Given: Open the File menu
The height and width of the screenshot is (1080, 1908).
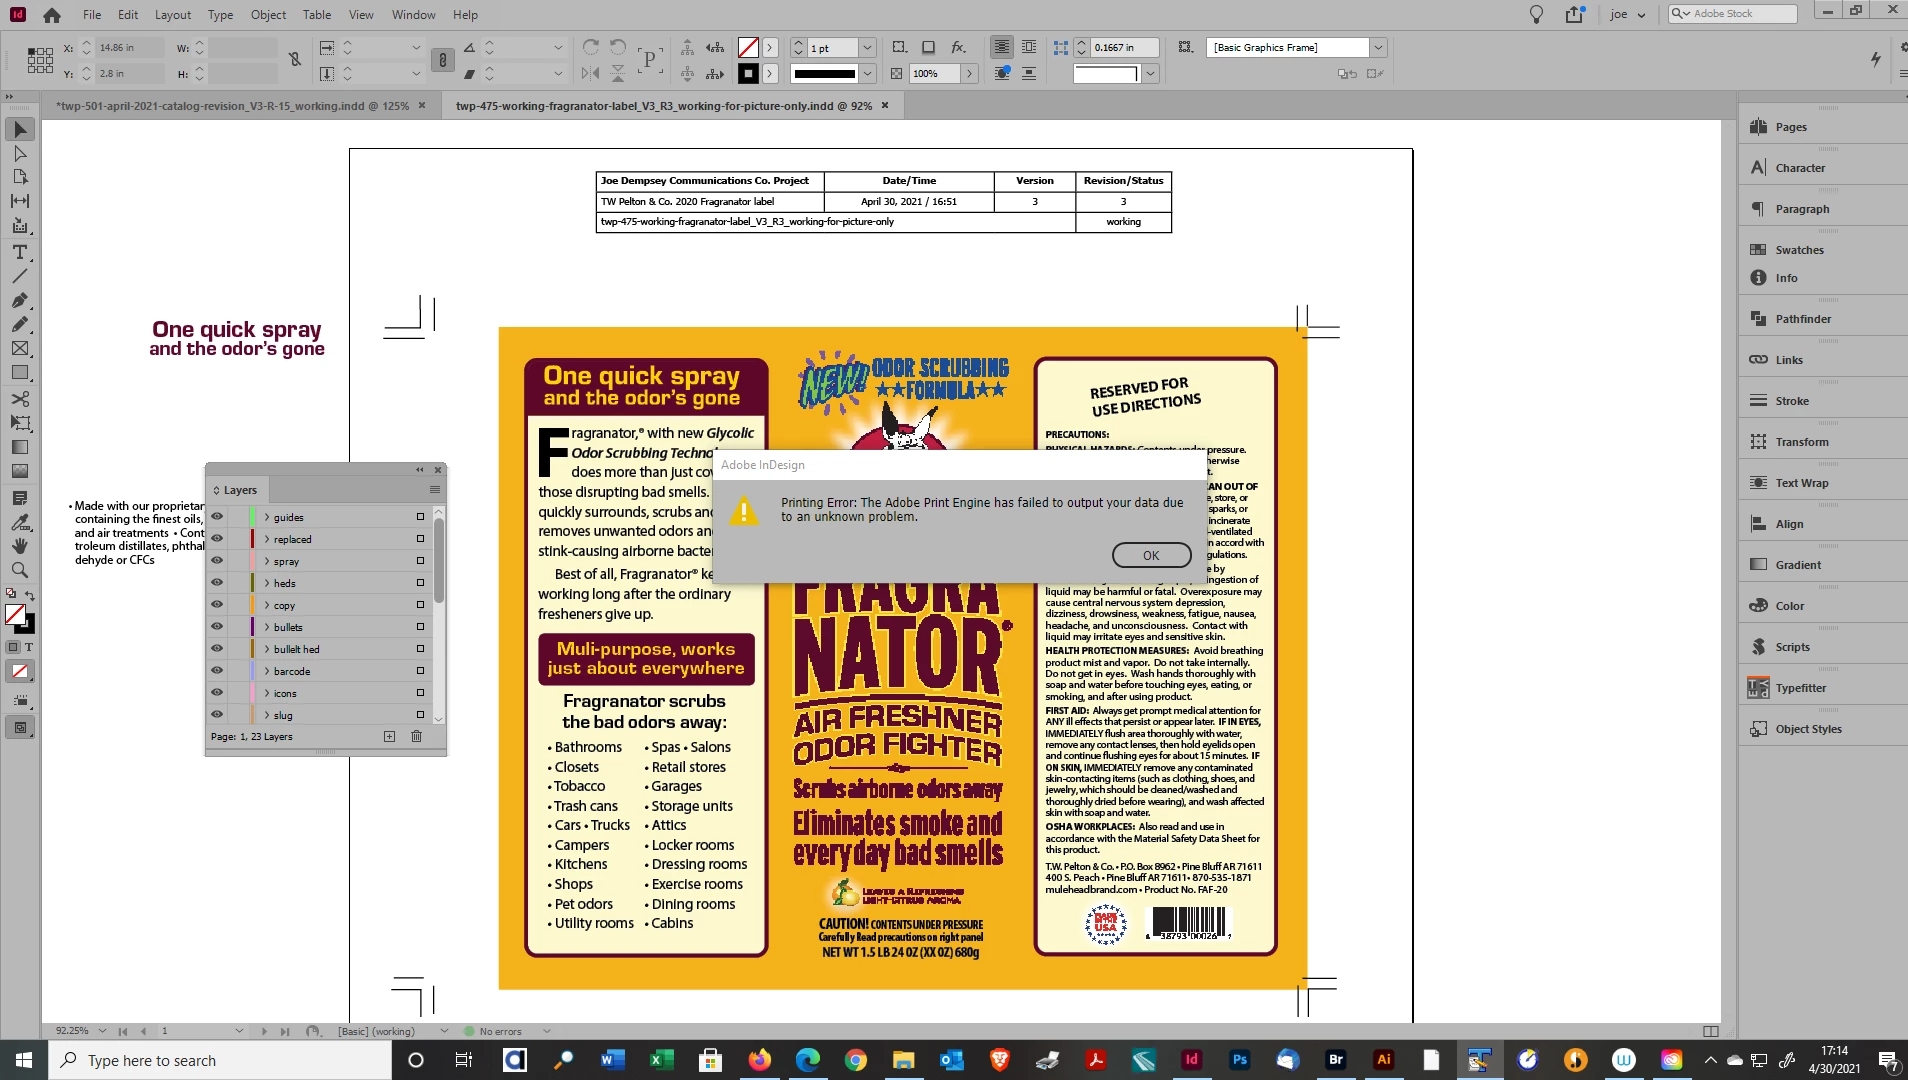Looking at the screenshot, I should 92,14.
